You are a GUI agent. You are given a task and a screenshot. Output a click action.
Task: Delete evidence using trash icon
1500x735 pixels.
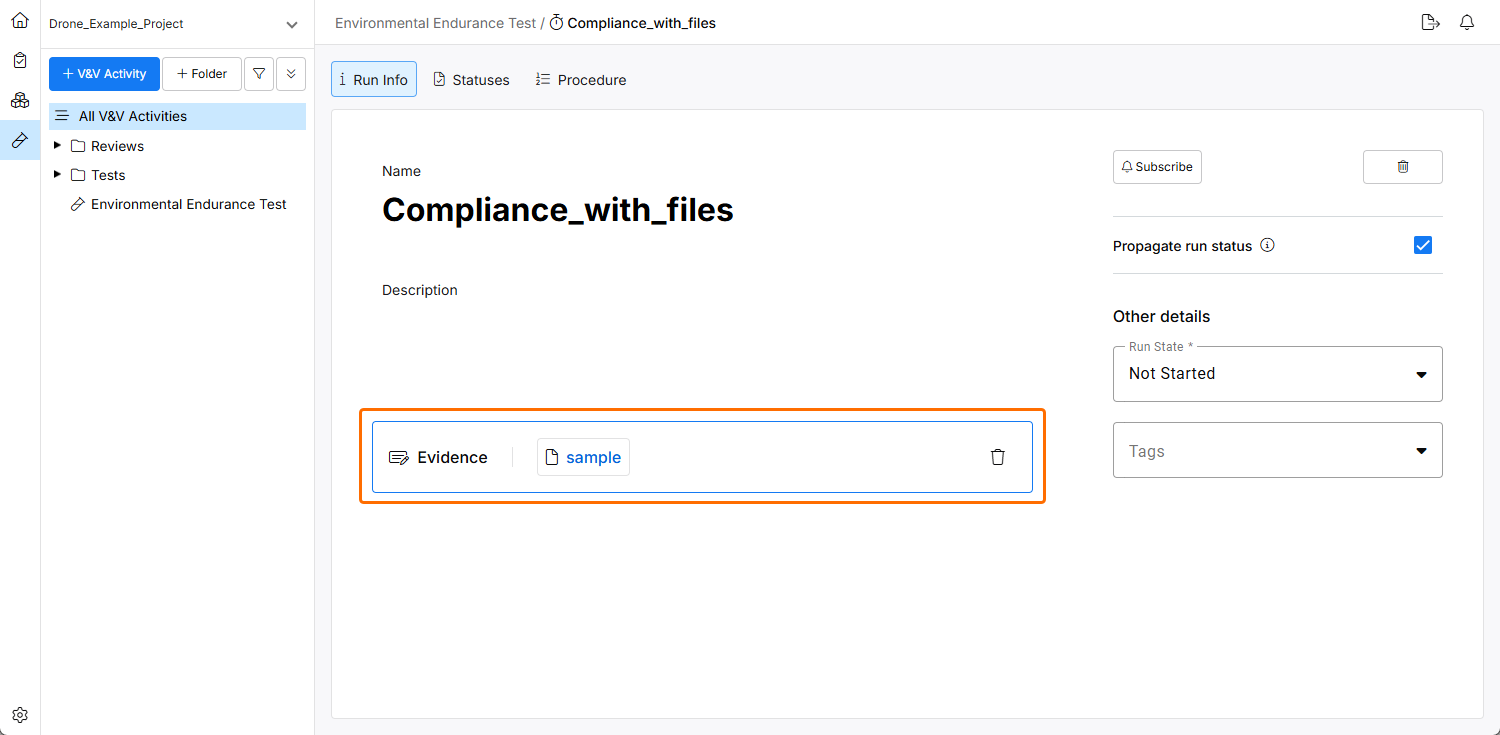click(997, 457)
